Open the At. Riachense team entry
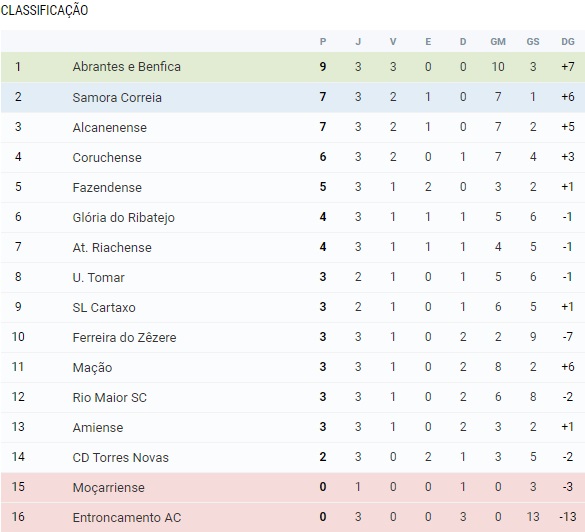 (x=112, y=247)
